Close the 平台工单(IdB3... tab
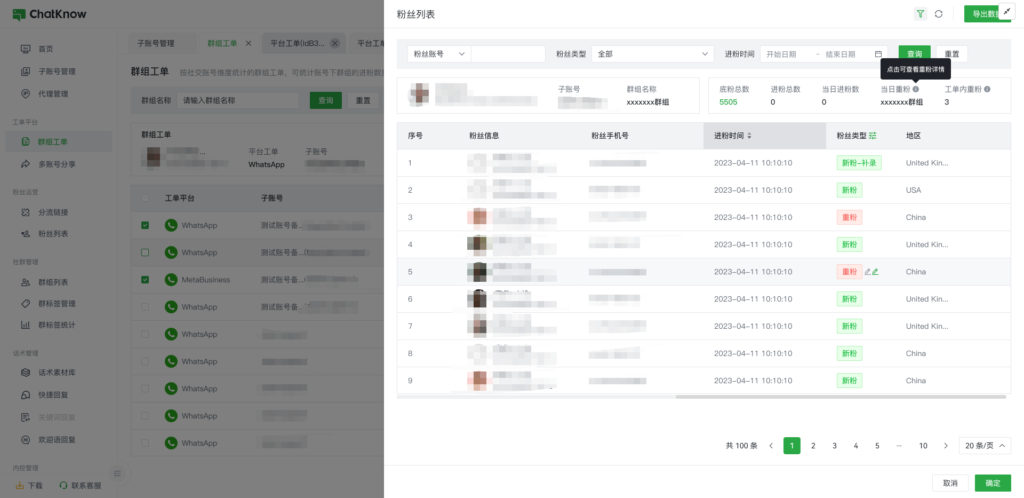 334,44
